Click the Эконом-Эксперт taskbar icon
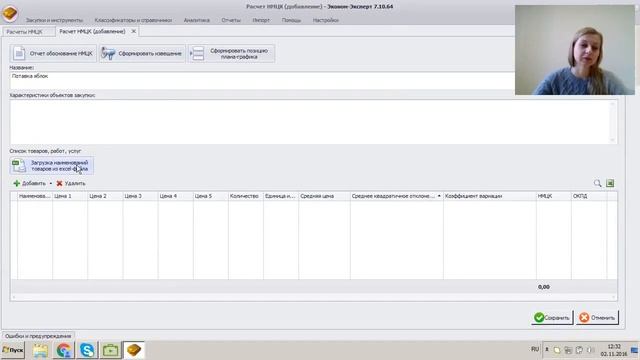 (133, 350)
